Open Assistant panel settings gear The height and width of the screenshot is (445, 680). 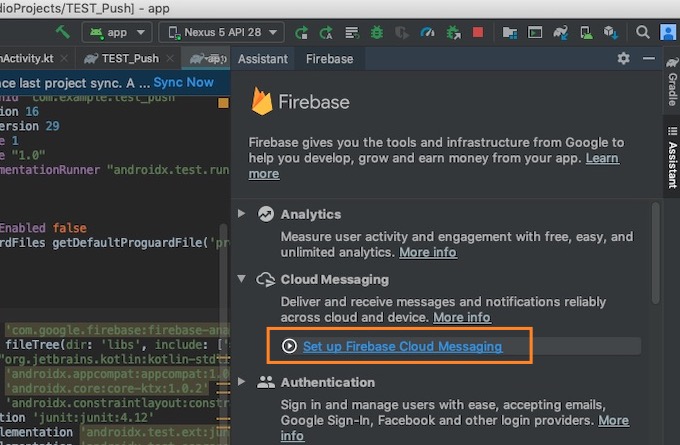pos(623,58)
